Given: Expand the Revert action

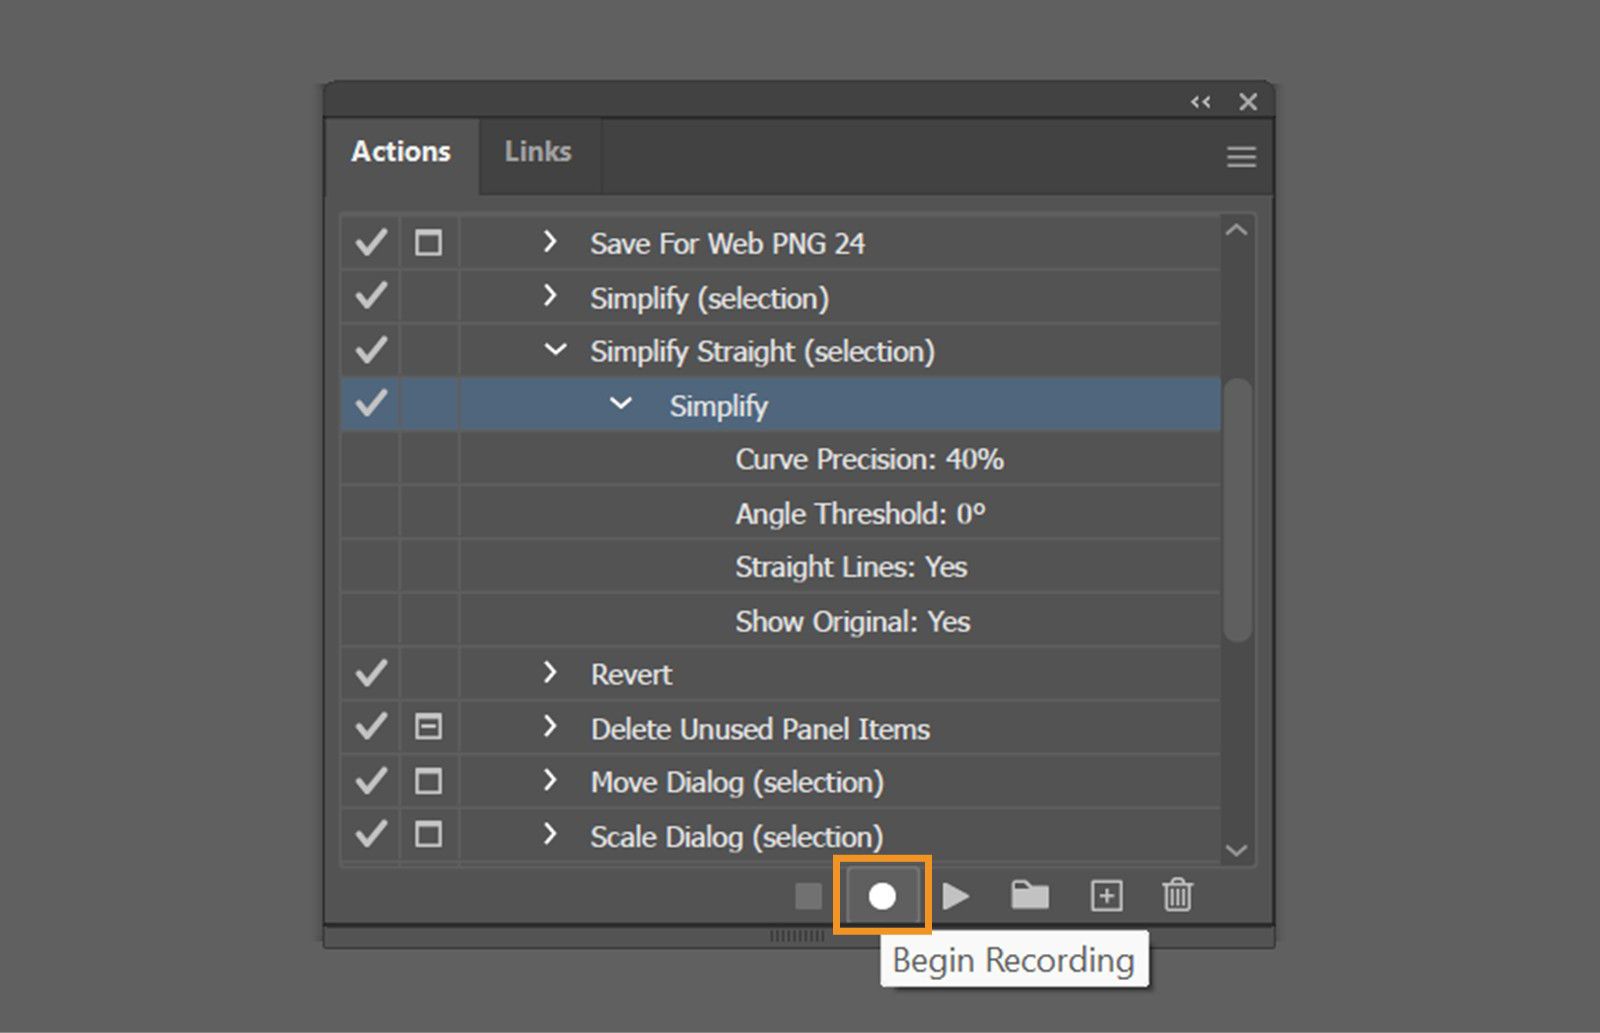Looking at the screenshot, I should [551, 673].
